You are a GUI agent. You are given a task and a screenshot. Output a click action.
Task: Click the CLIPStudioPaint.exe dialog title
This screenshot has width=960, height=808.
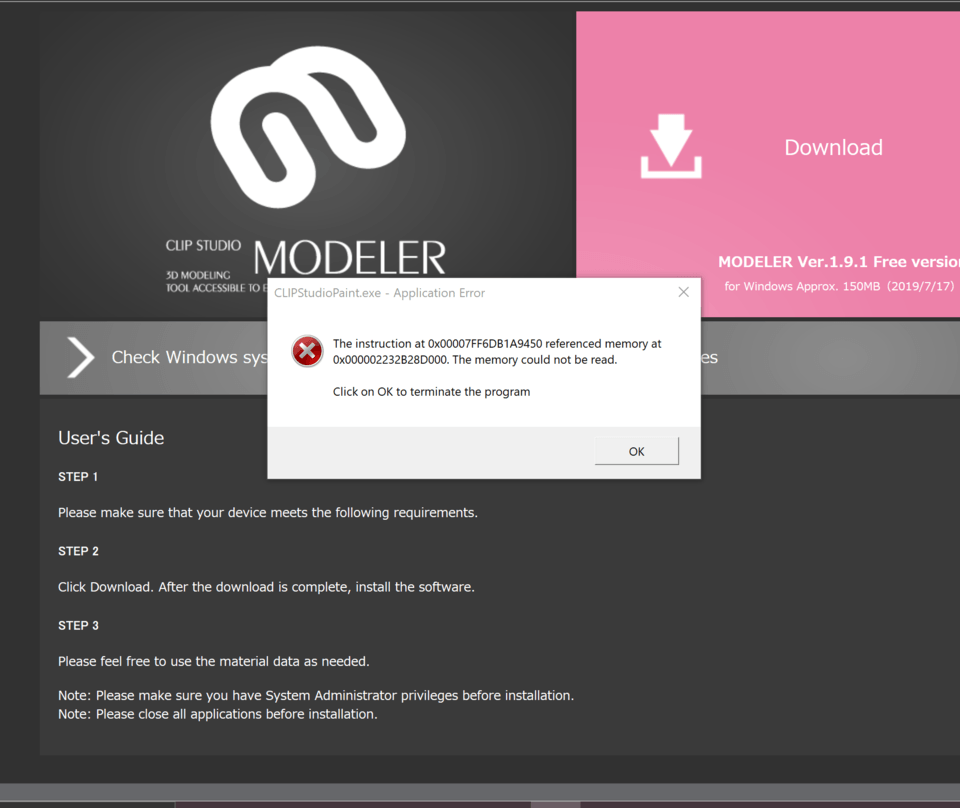point(380,293)
